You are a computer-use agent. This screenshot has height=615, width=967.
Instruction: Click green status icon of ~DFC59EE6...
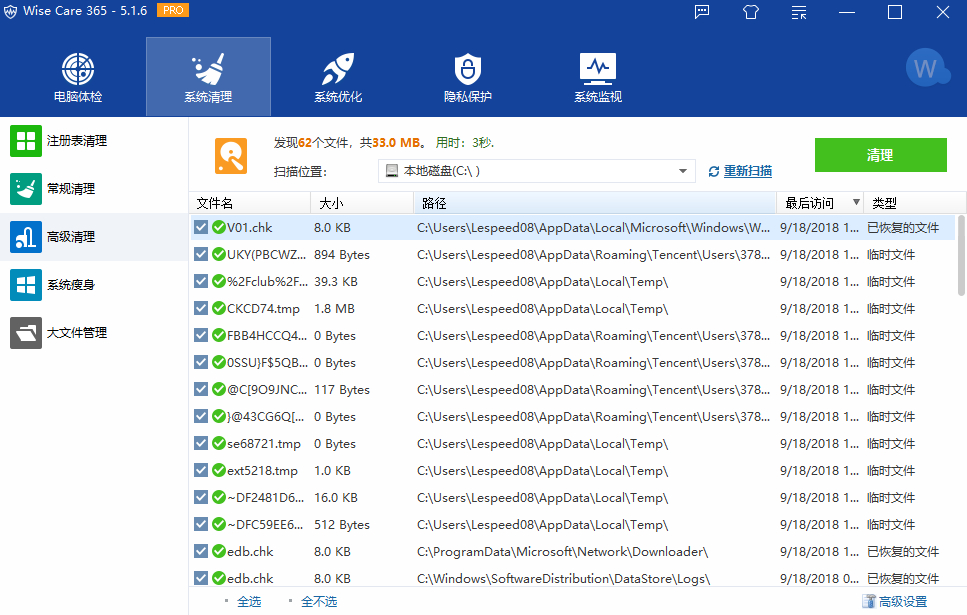[219, 524]
